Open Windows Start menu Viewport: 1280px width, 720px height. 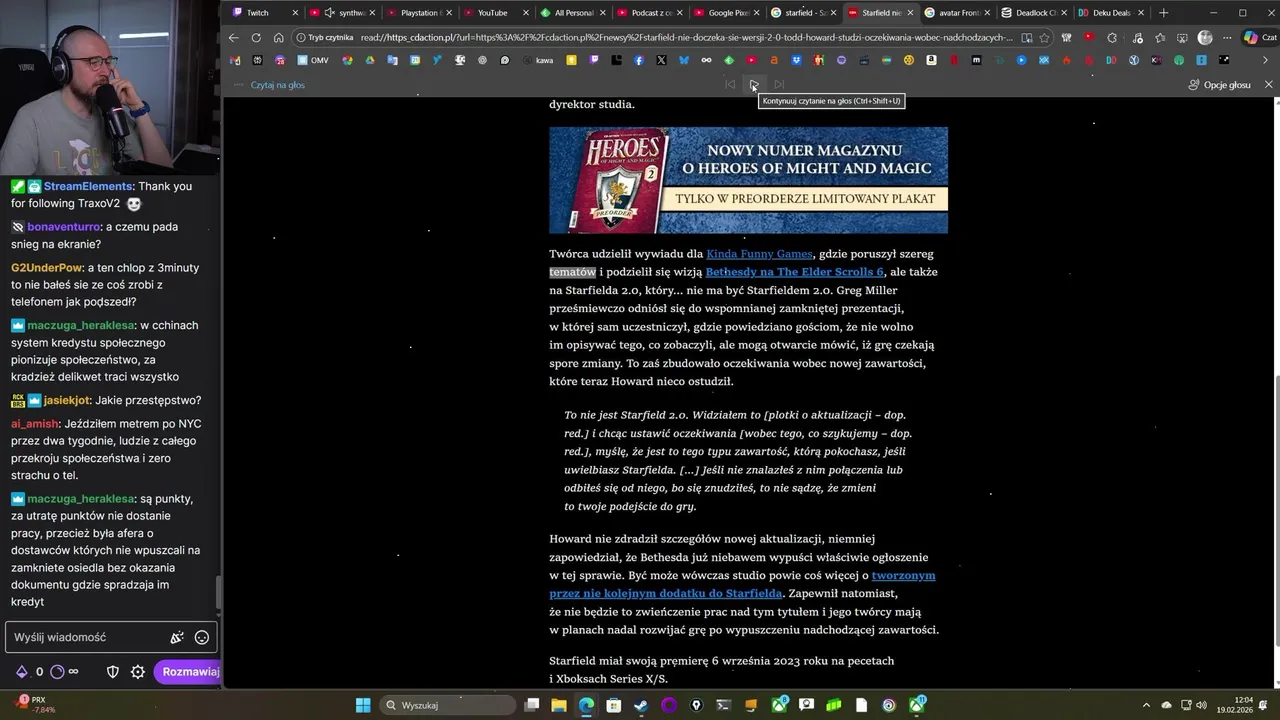pyautogui.click(x=363, y=705)
